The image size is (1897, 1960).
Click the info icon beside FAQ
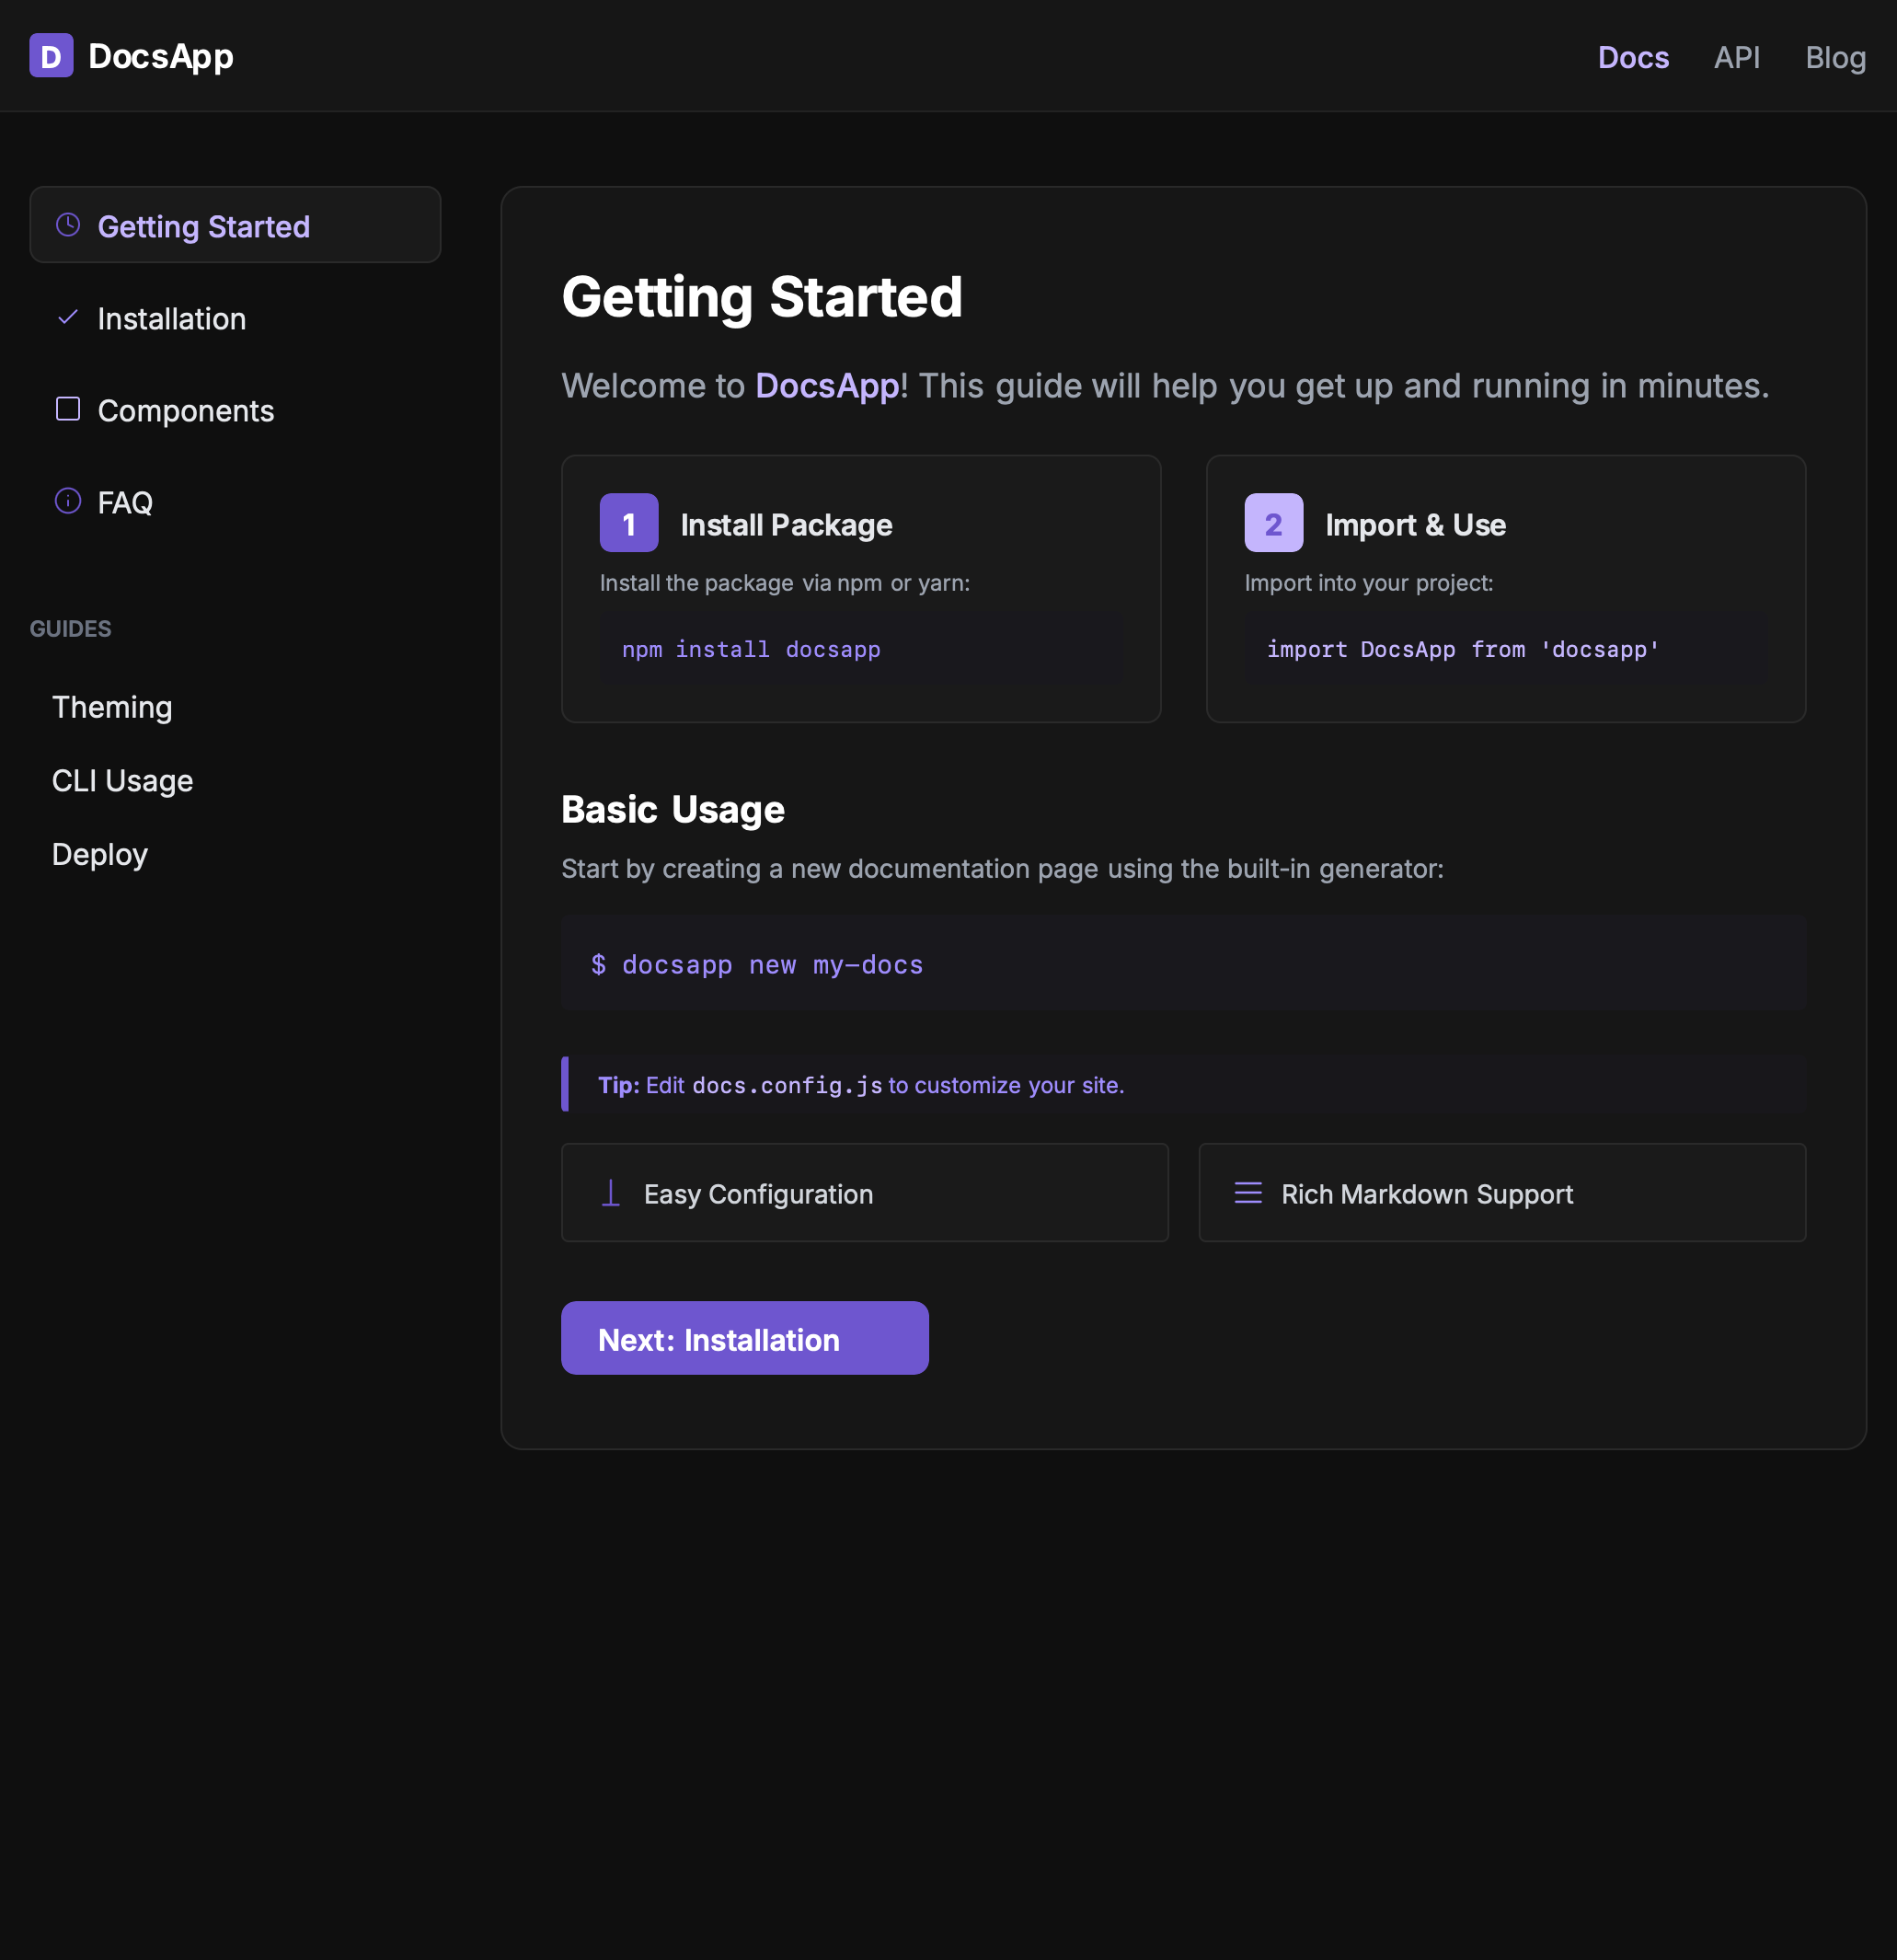67,501
